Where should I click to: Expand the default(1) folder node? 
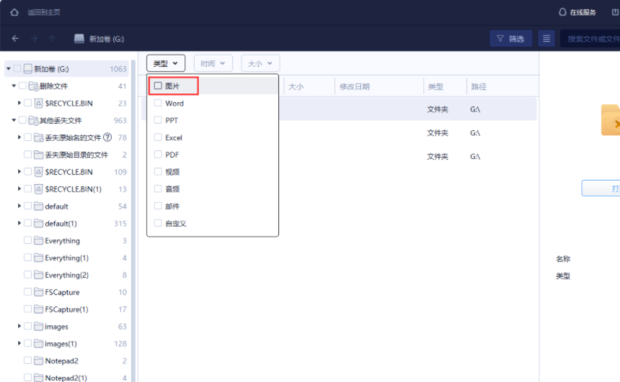(19, 223)
